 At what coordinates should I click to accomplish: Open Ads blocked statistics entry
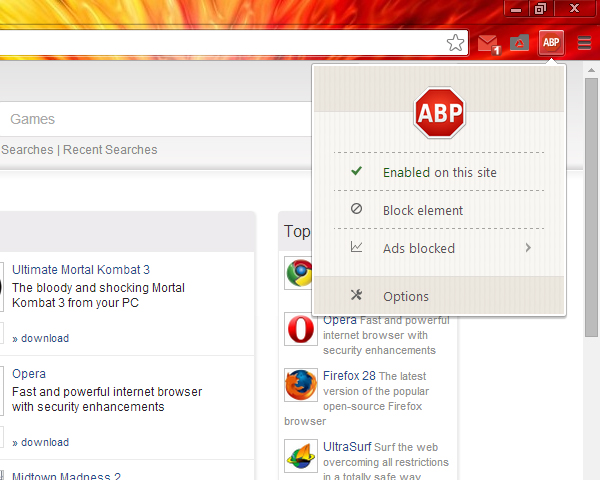(x=439, y=248)
